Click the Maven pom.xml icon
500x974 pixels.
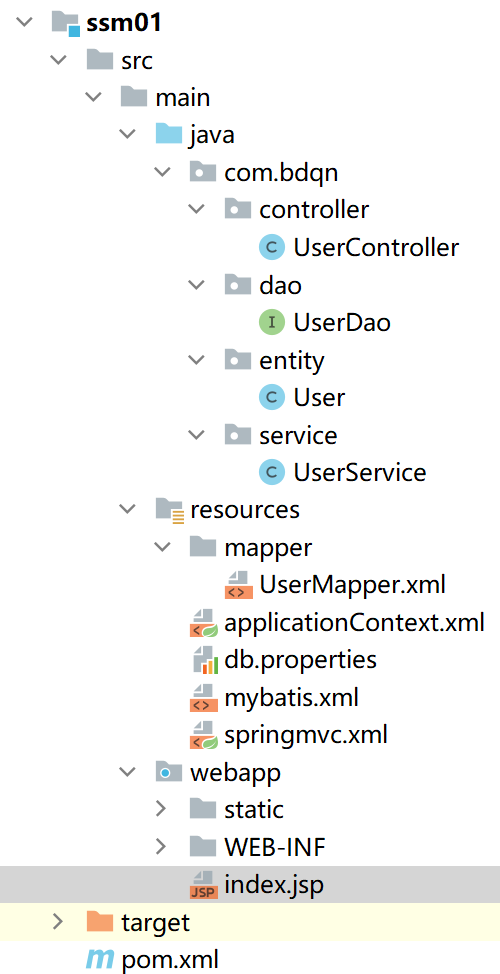point(101,960)
